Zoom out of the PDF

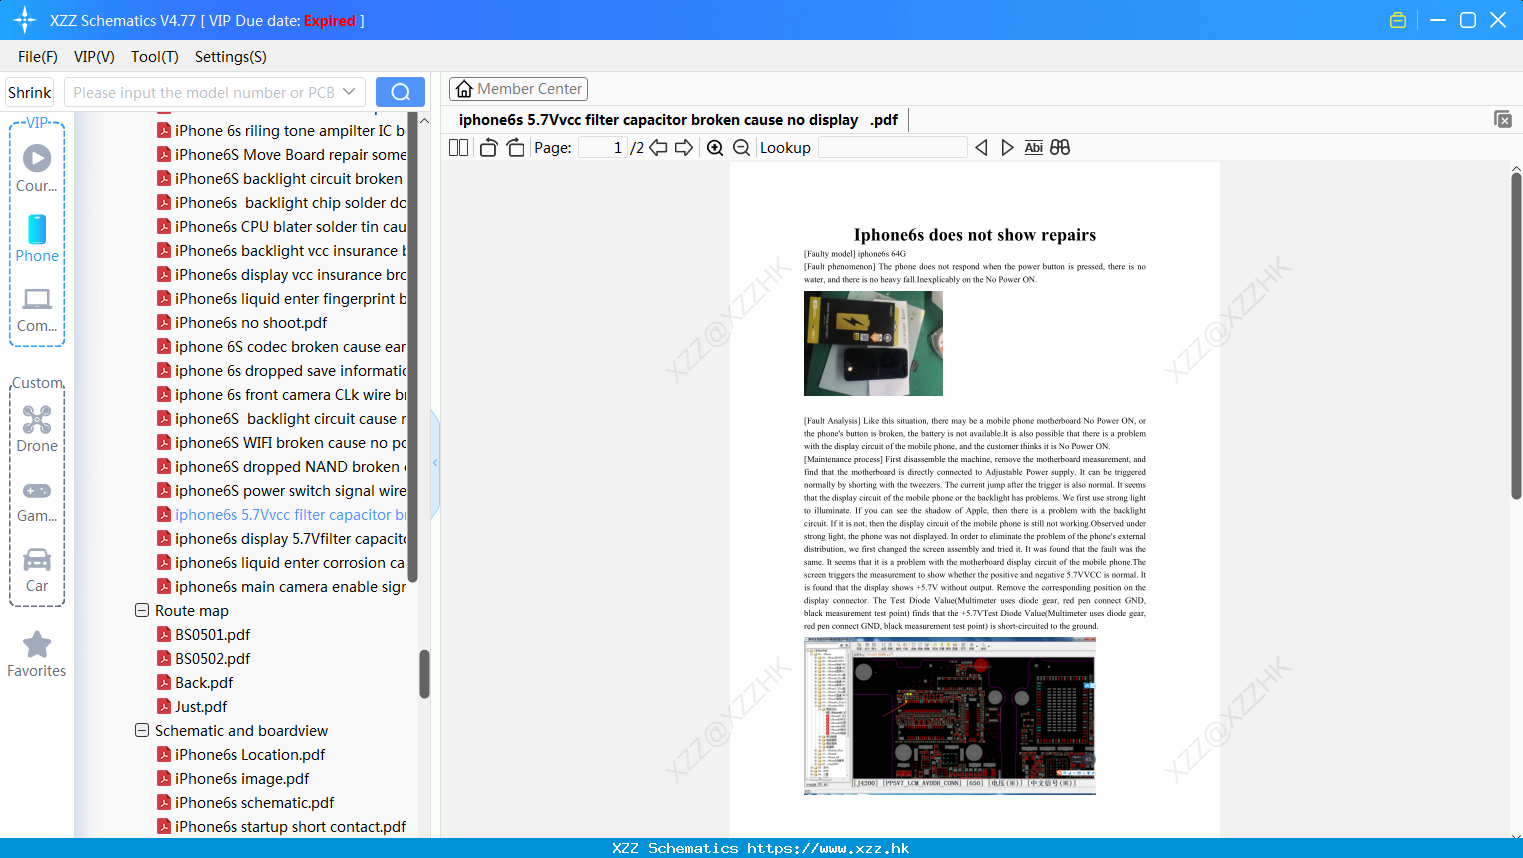pyautogui.click(x=742, y=148)
